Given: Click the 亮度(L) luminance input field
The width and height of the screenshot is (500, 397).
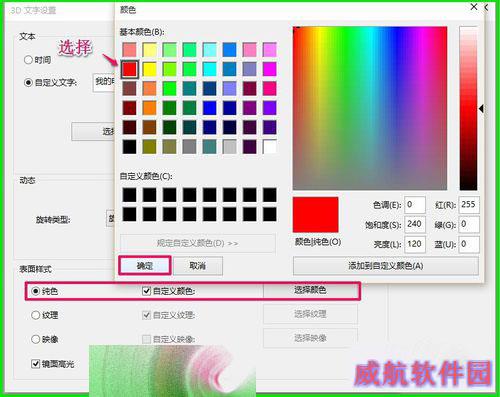Looking at the screenshot, I should (x=415, y=244).
